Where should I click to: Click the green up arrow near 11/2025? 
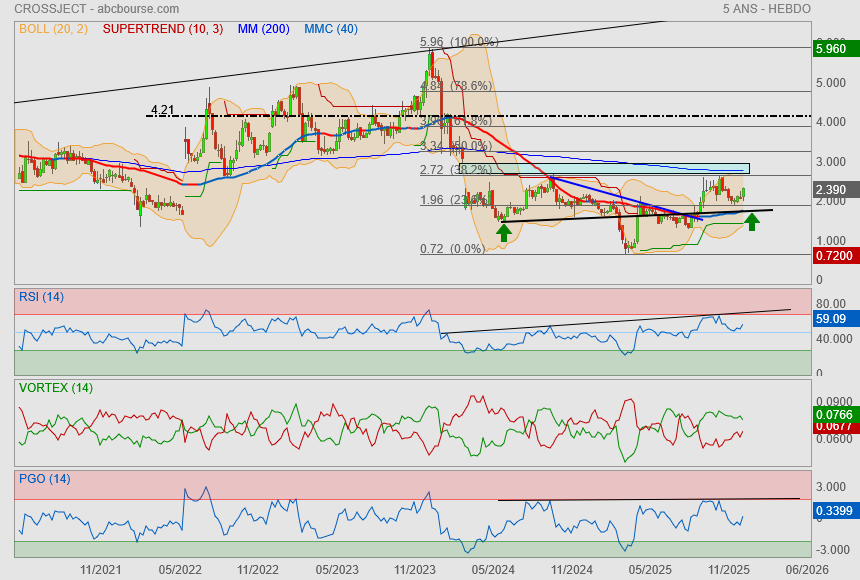752,221
